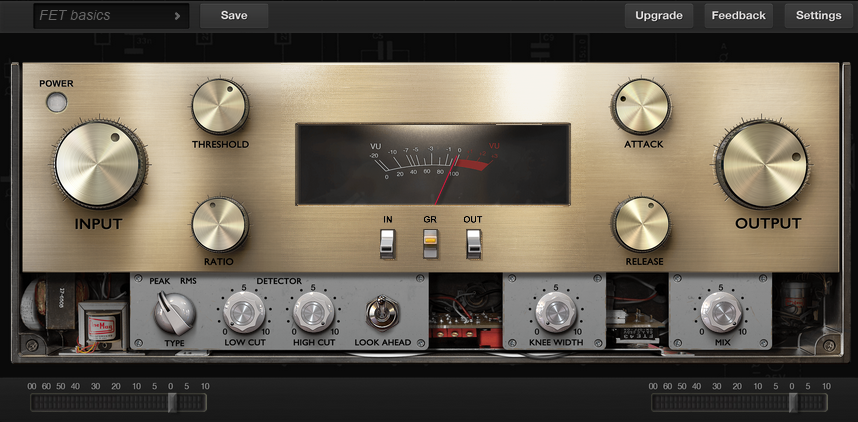This screenshot has width=858, height=422.
Task: Click the RELEASE knob
Action: 641,224
